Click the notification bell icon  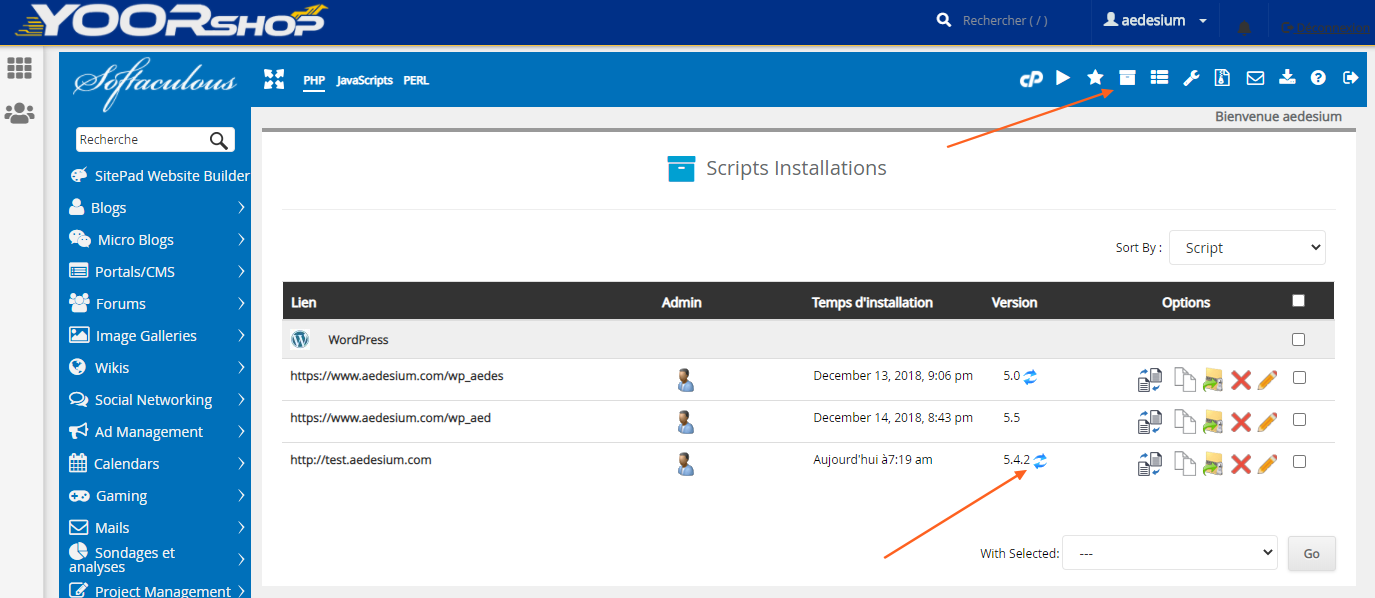point(1244,28)
